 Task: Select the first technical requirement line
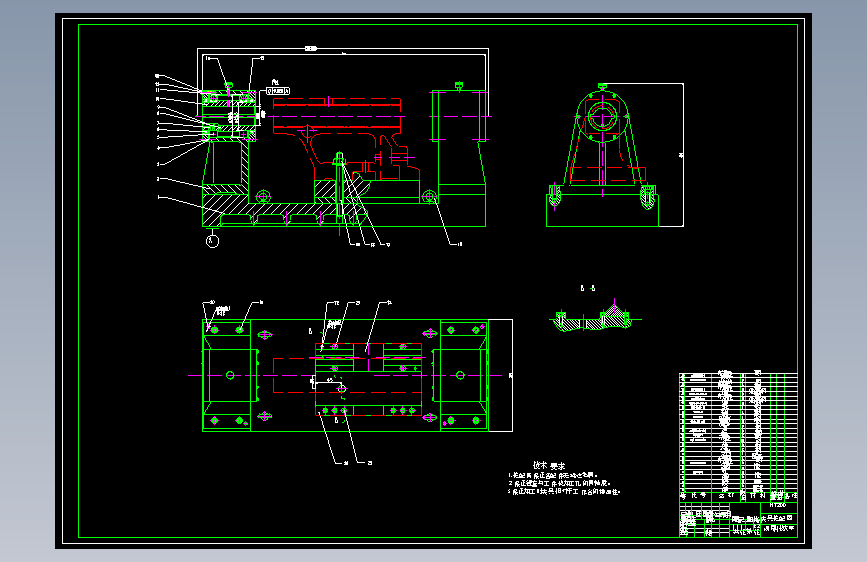(553, 475)
